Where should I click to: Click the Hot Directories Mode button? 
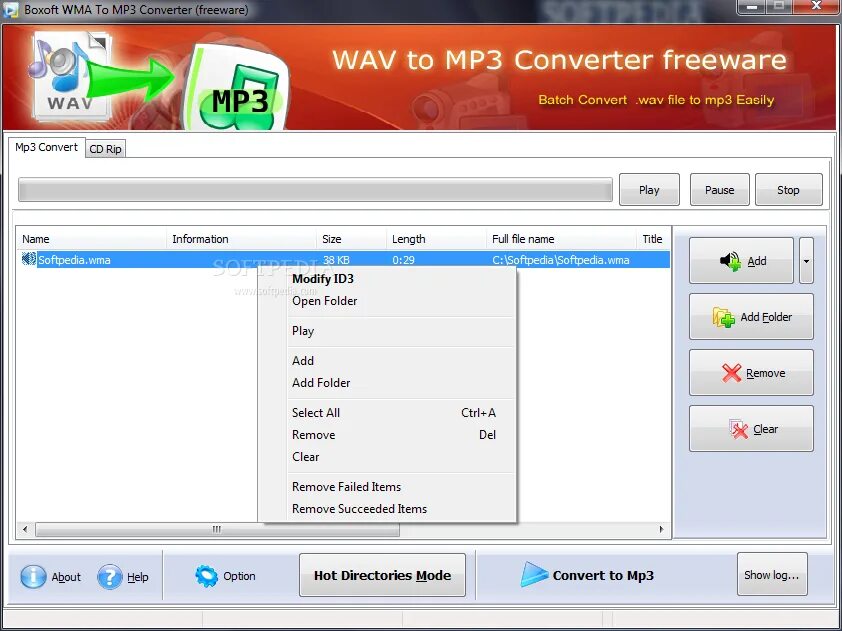382,575
